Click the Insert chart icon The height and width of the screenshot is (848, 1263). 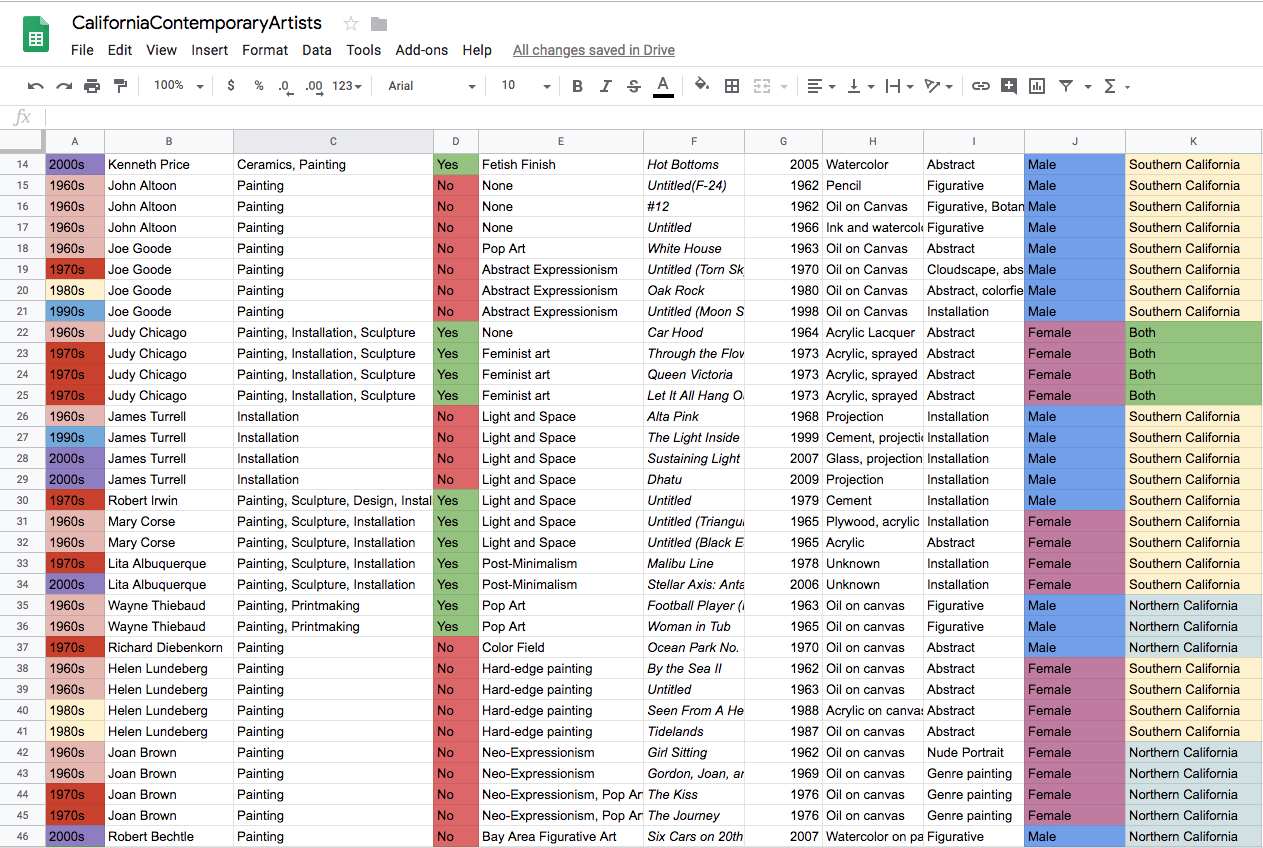pyautogui.click(x=1037, y=86)
